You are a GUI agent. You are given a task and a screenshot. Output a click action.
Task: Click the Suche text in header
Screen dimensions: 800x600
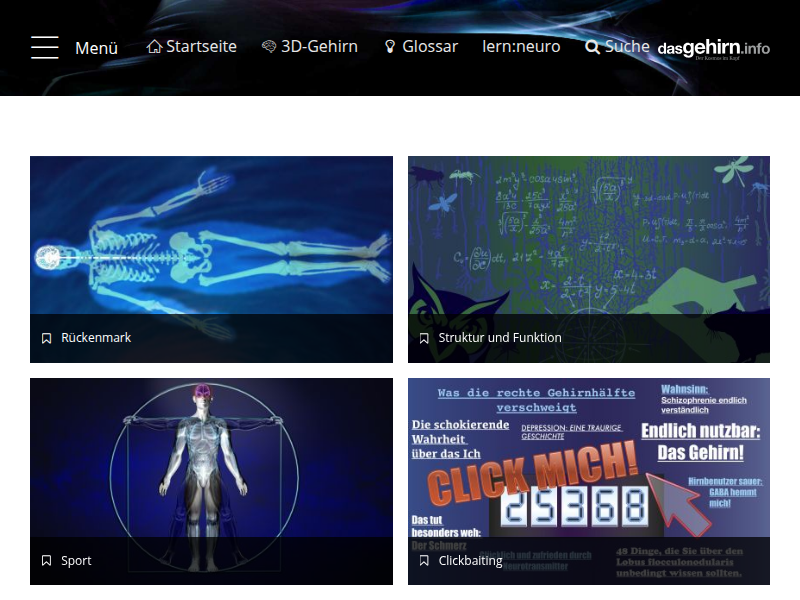pyautogui.click(x=627, y=47)
